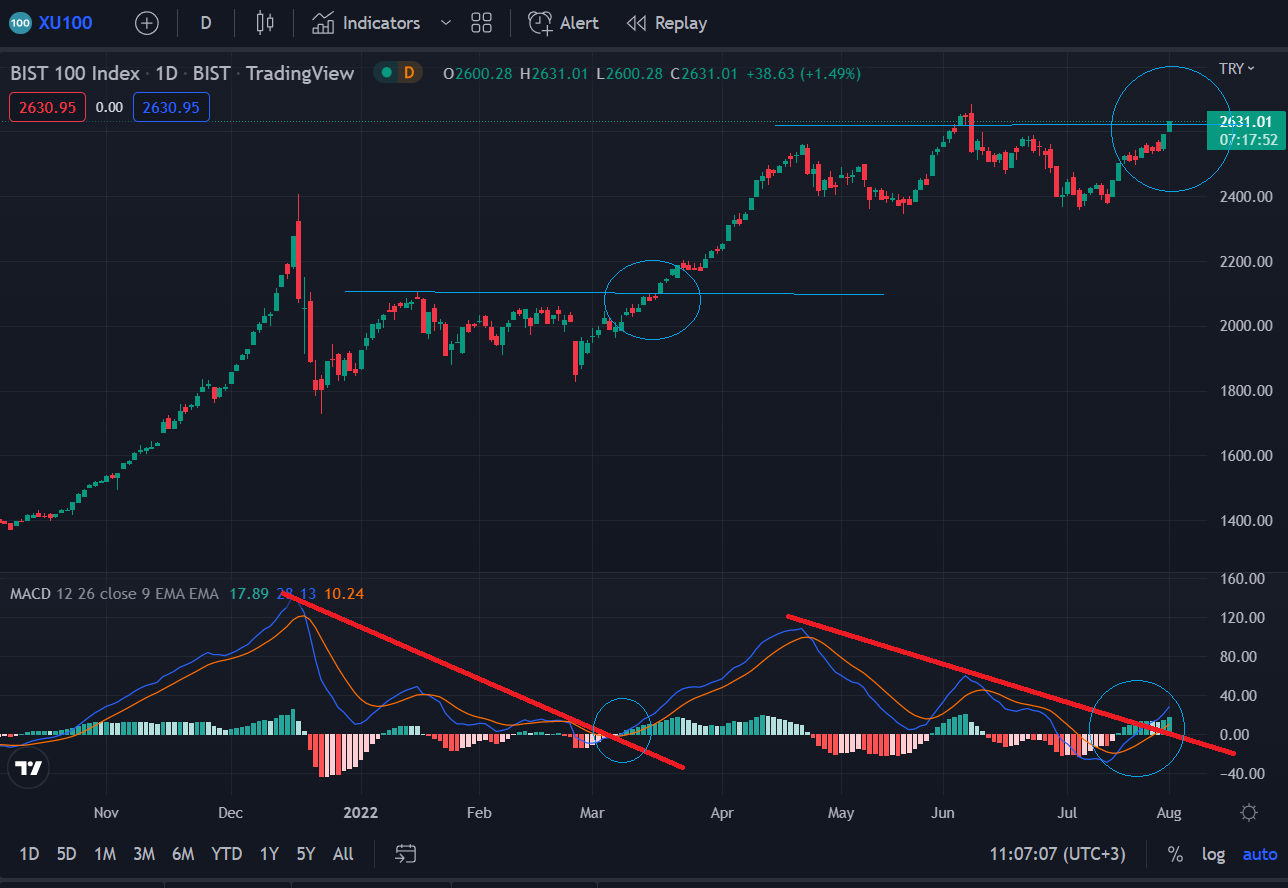Switch to the 1D date range
This screenshot has width=1288, height=888.
click(x=30, y=854)
